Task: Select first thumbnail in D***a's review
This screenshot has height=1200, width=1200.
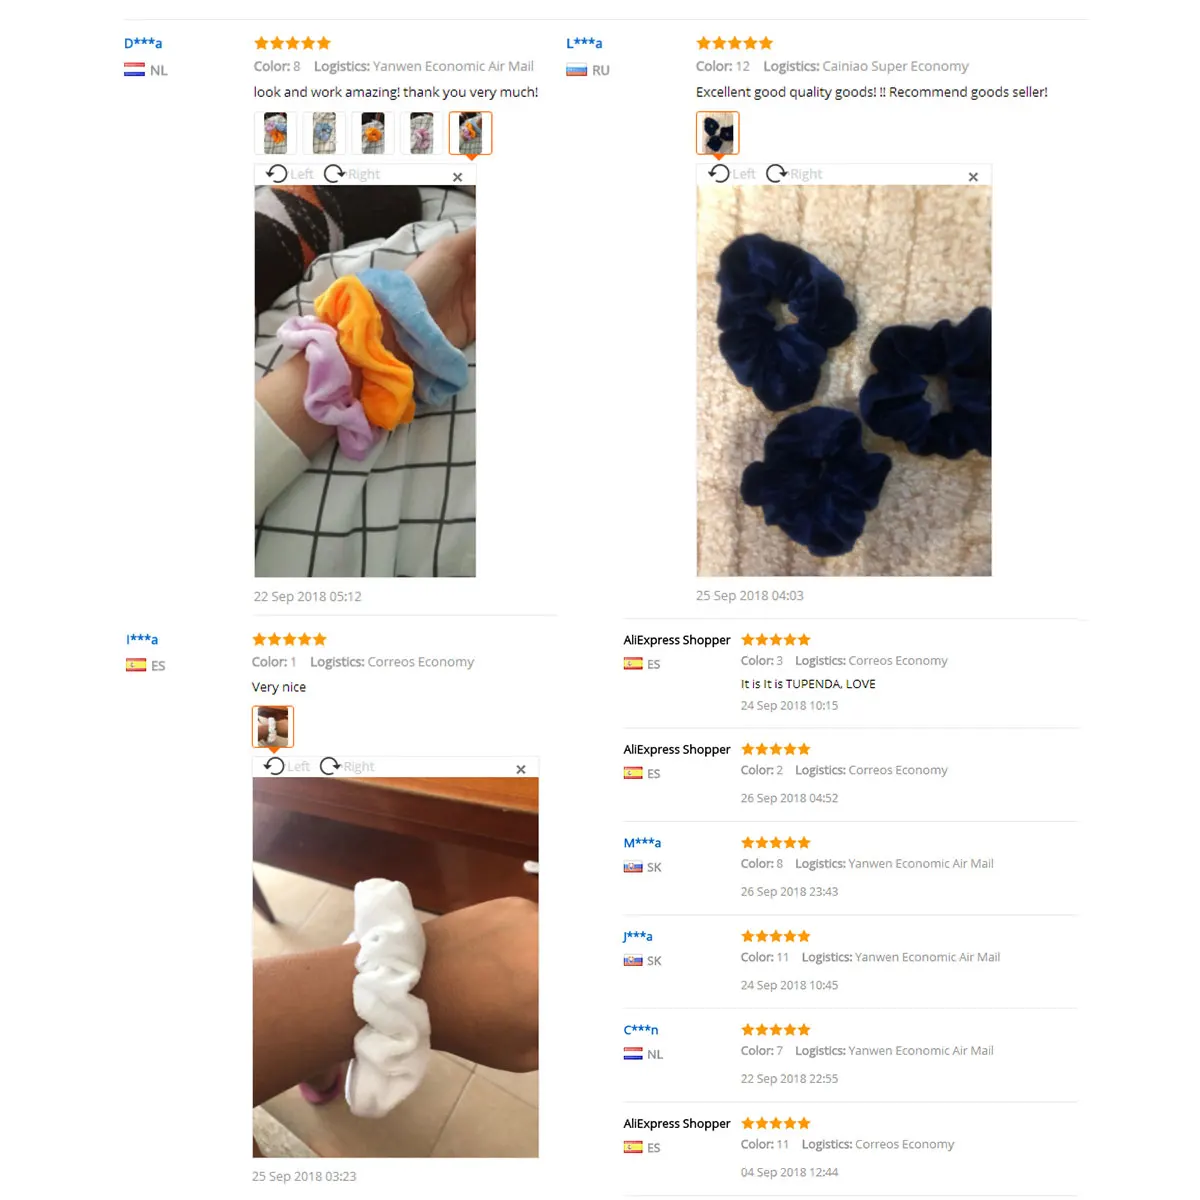Action: coord(275,133)
